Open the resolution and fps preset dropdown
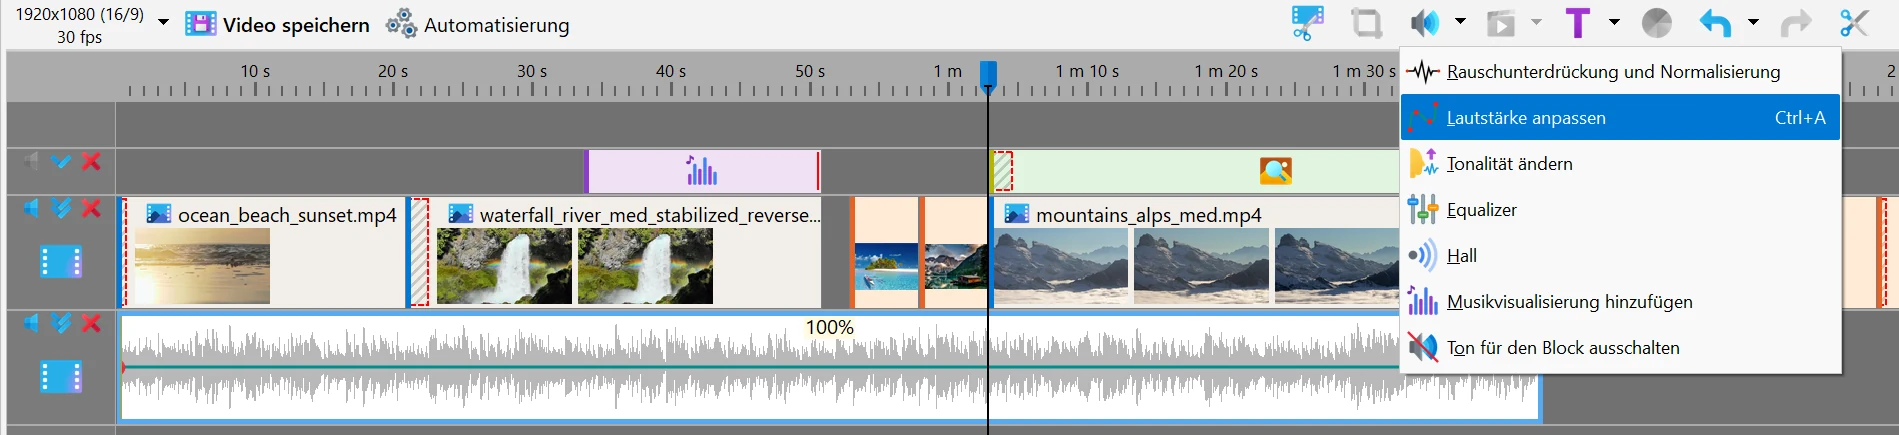The height and width of the screenshot is (435, 1899). click(163, 23)
